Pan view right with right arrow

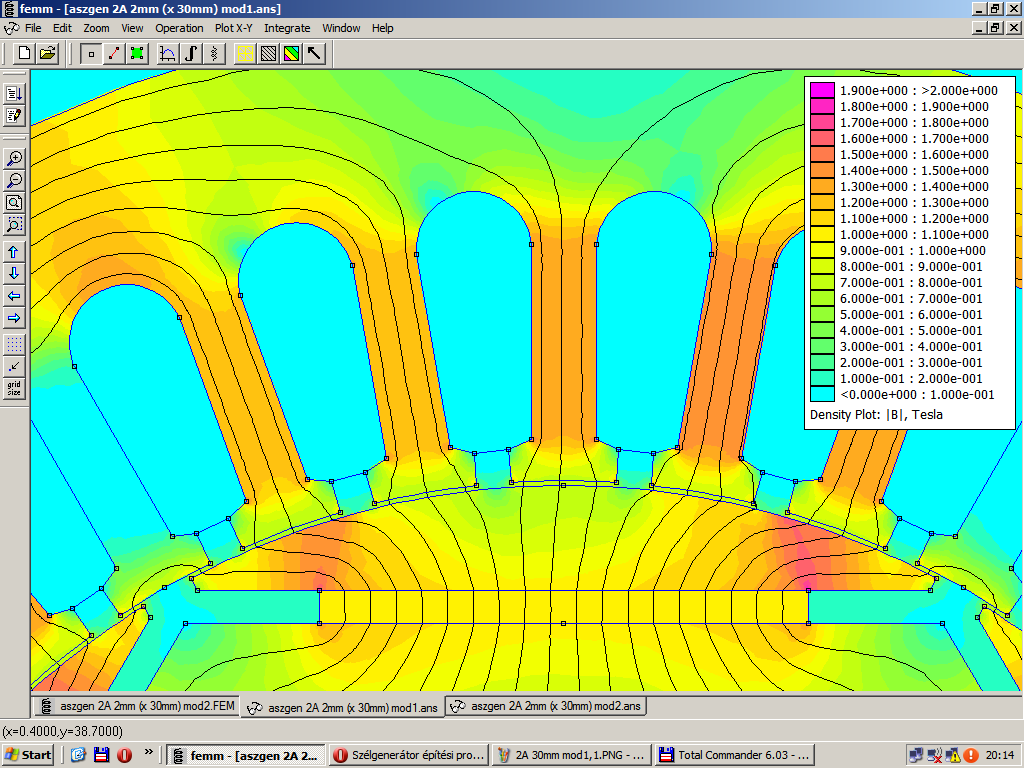click(x=14, y=318)
